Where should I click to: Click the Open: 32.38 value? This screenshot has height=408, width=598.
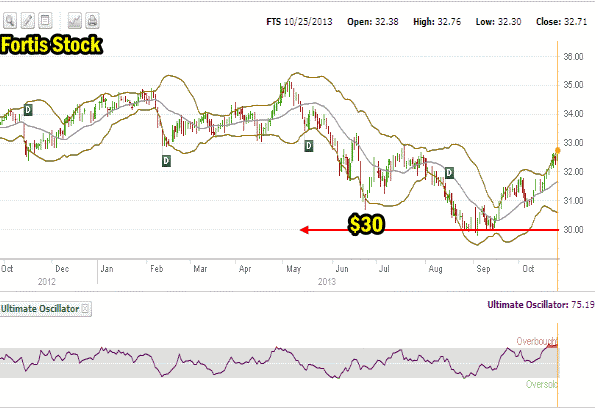pos(373,22)
